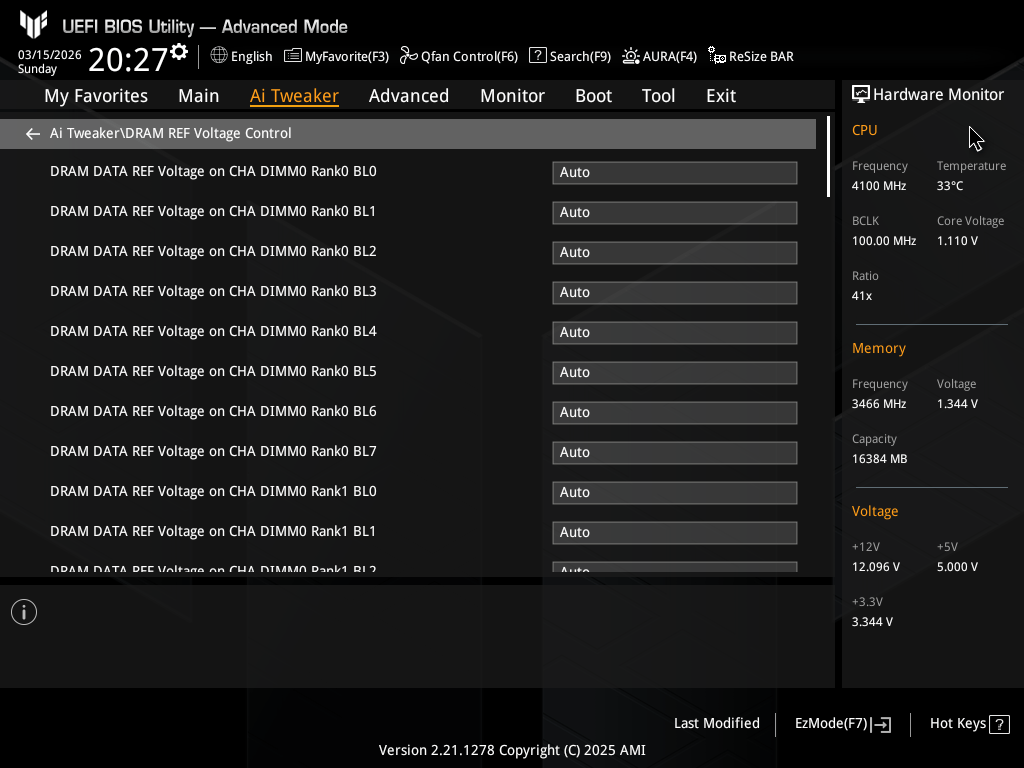
Task: Click the 03/15/2026 date text
Action: click(50, 55)
